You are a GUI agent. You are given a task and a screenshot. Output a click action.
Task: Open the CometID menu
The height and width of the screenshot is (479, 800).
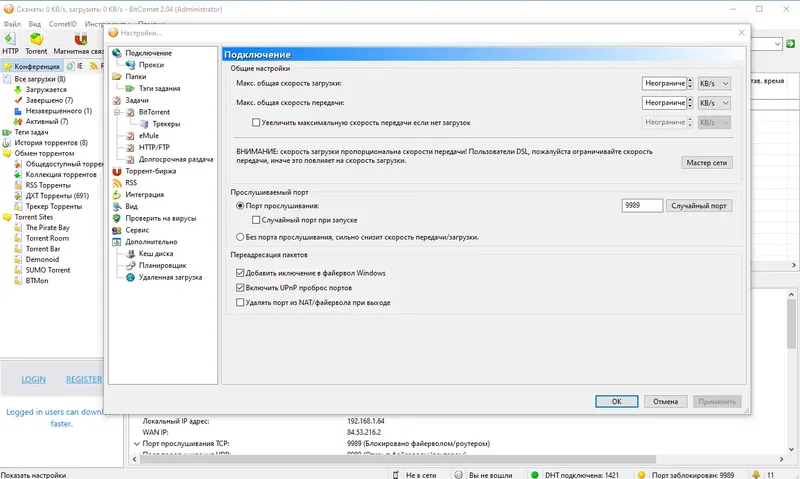click(63, 24)
